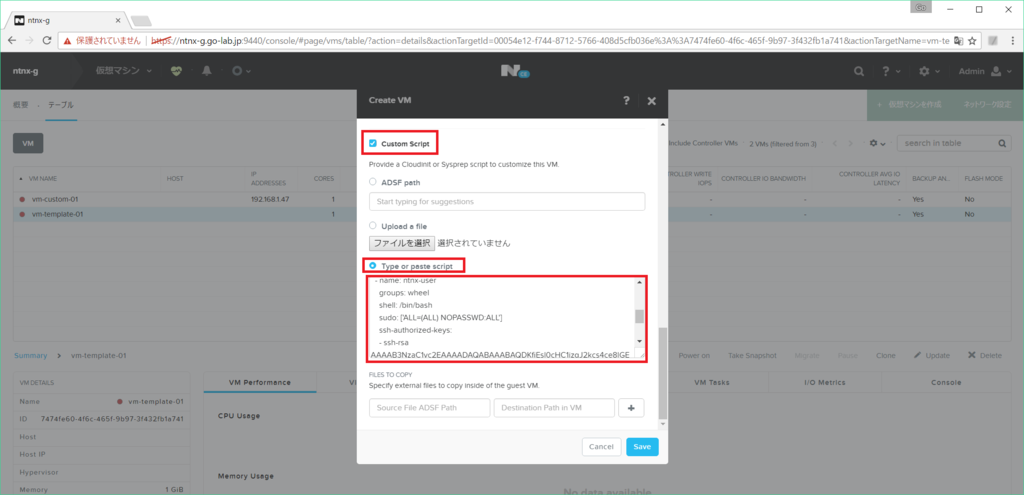Click the Delete X action
This screenshot has height=495, width=1024.
click(x=984, y=355)
